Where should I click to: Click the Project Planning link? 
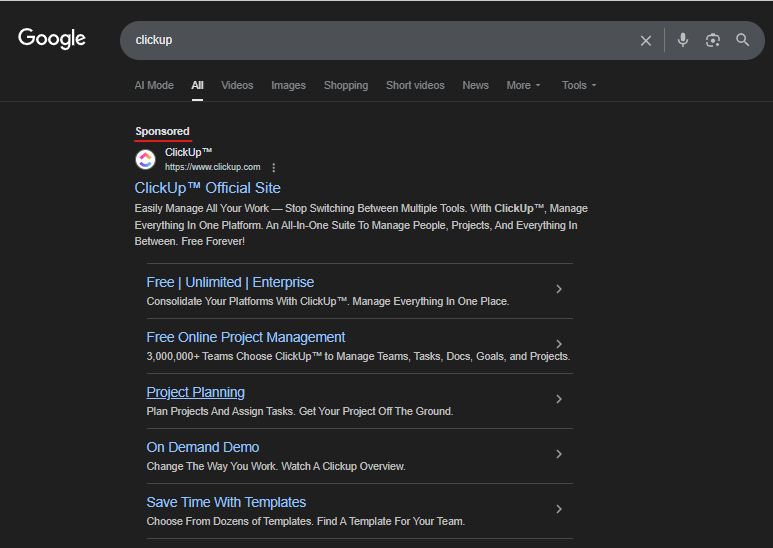(x=195, y=392)
